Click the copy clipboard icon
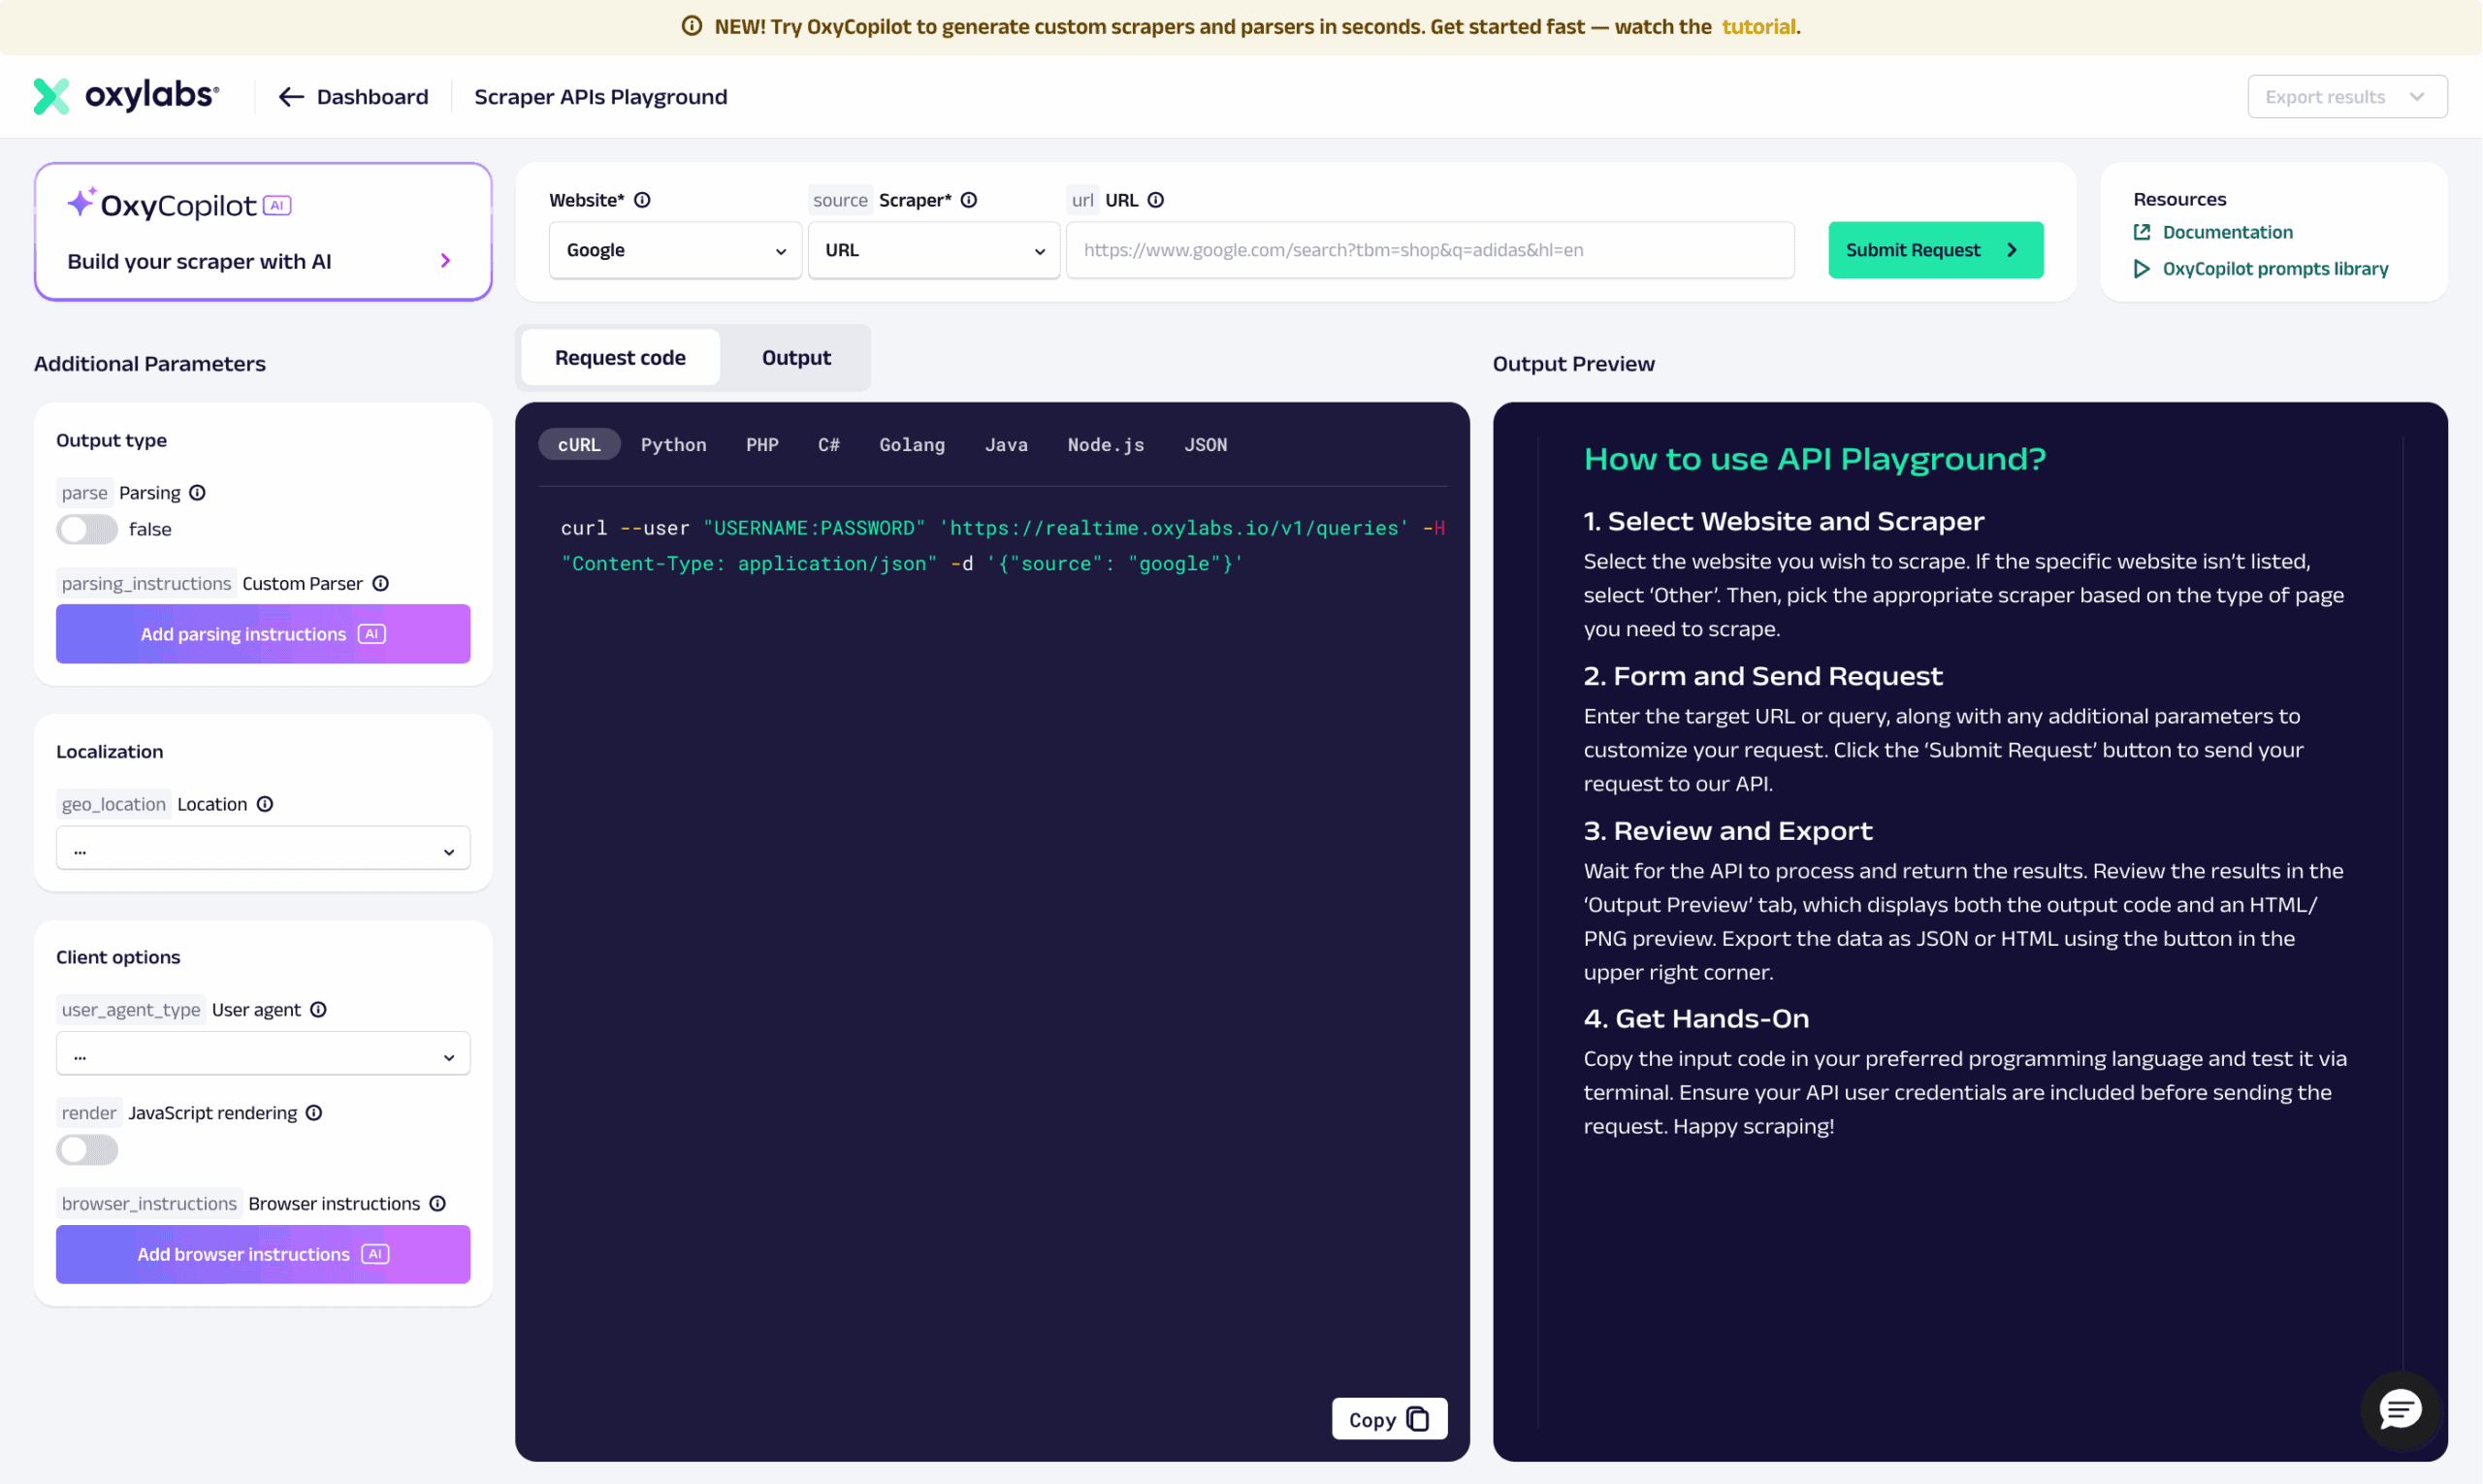This screenshot has width=2483, height=1484. pyautogui.click(x=1418, y=1420)
